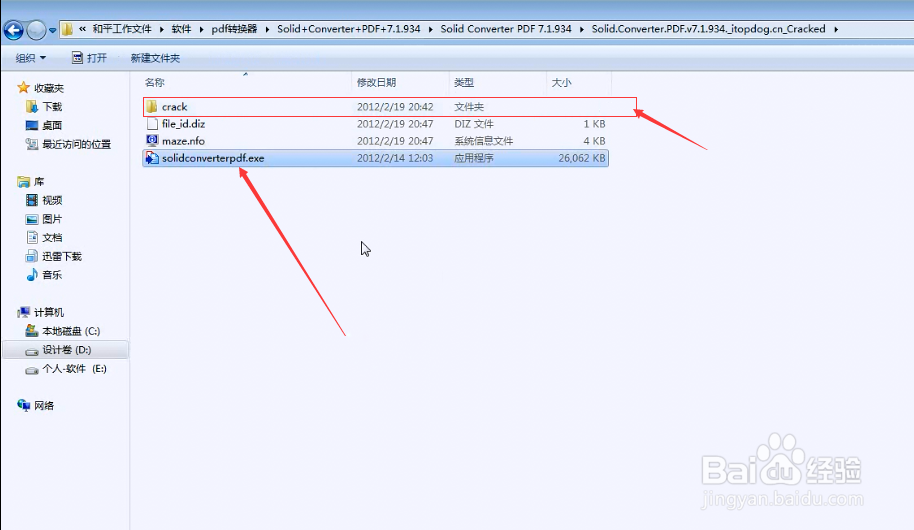Select pdf转换器 breadcrumb in address bar

[234, 29]
